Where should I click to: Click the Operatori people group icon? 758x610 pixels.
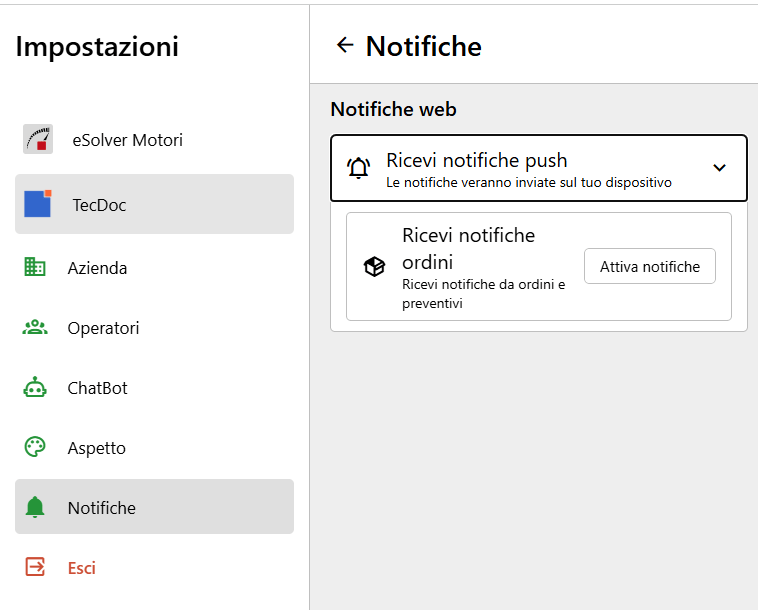coord(35,328)
